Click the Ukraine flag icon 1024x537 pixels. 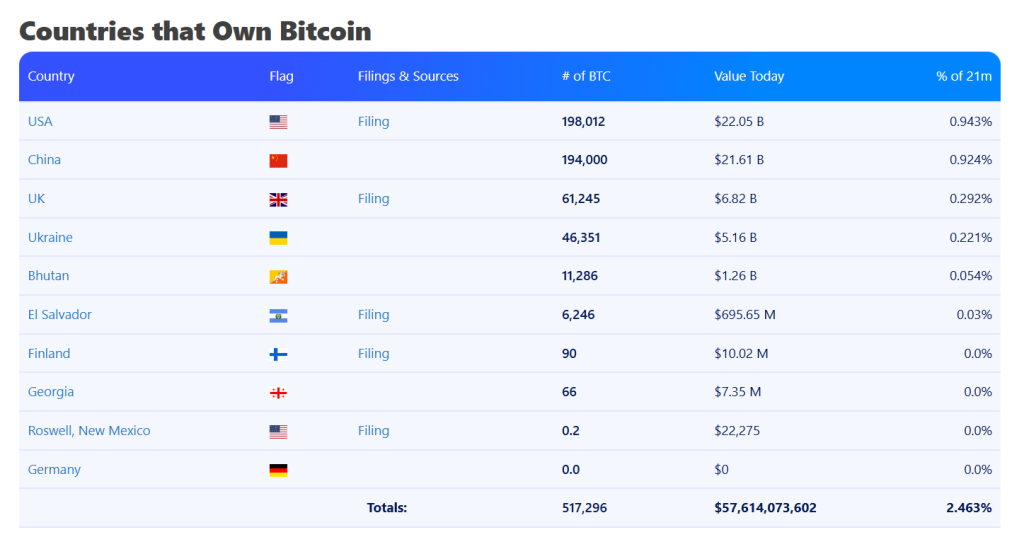pyautogui.click(x=278, y=238)
